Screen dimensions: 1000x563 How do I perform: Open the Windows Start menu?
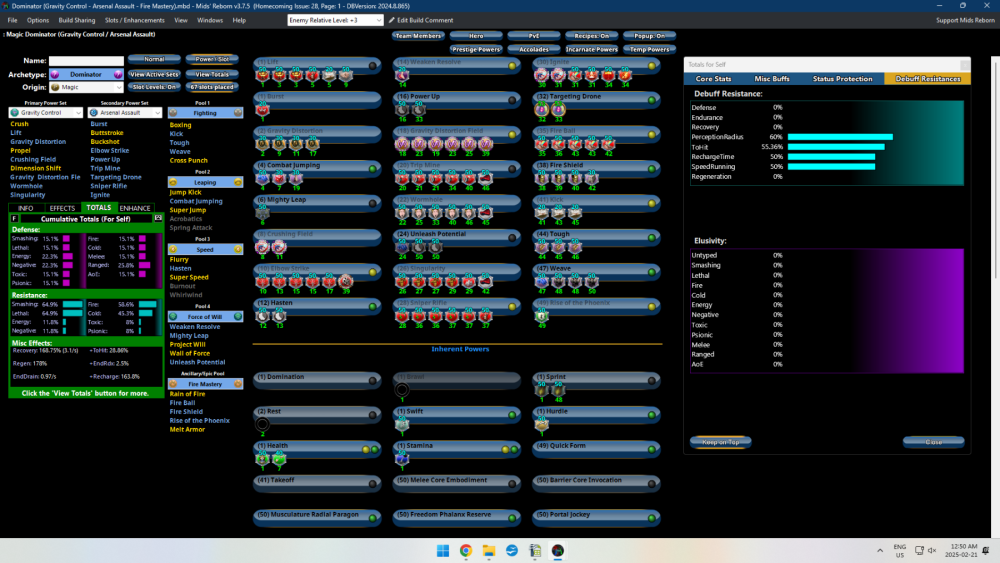(x=443, y=551)
